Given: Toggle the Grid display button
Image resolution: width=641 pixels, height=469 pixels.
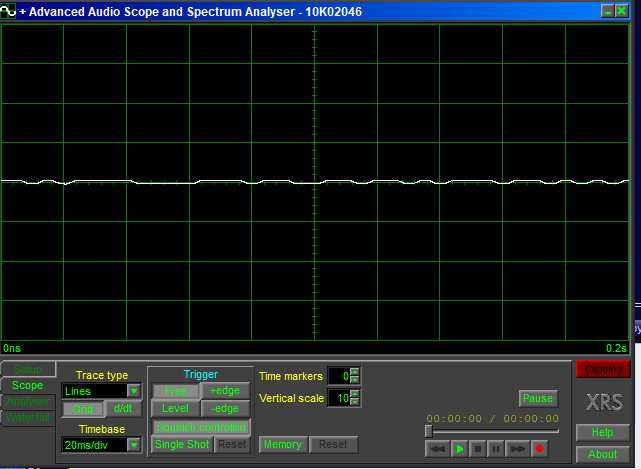Looking at the screenshot, I should tap(83, 408).
